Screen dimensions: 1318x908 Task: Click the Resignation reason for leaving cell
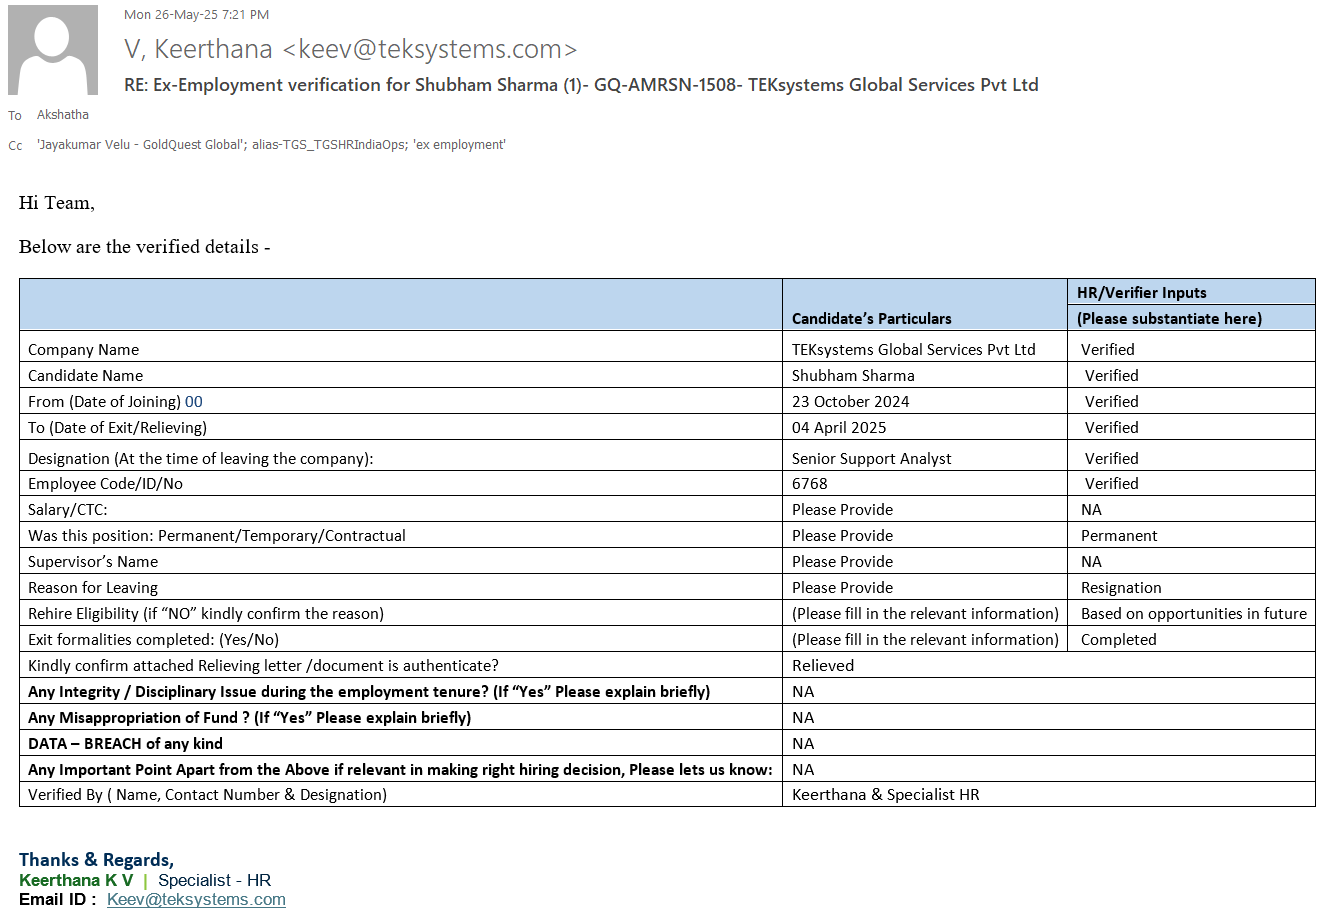(x=1121, y=588)
